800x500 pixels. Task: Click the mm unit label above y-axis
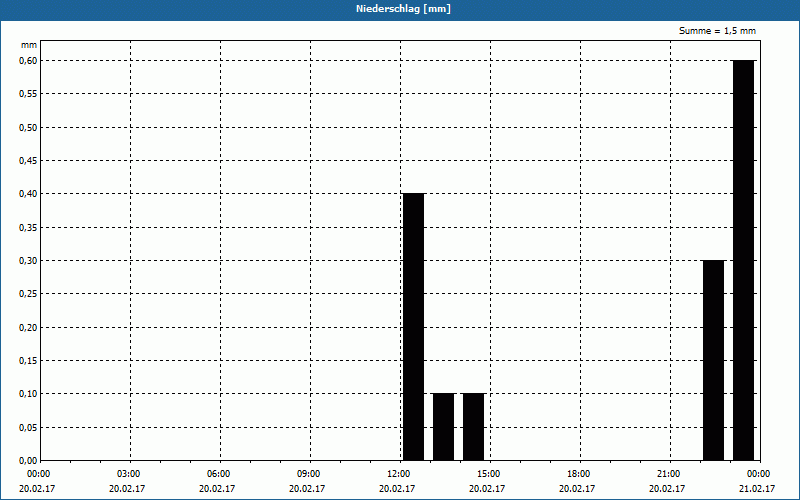(x=29, y=45)
